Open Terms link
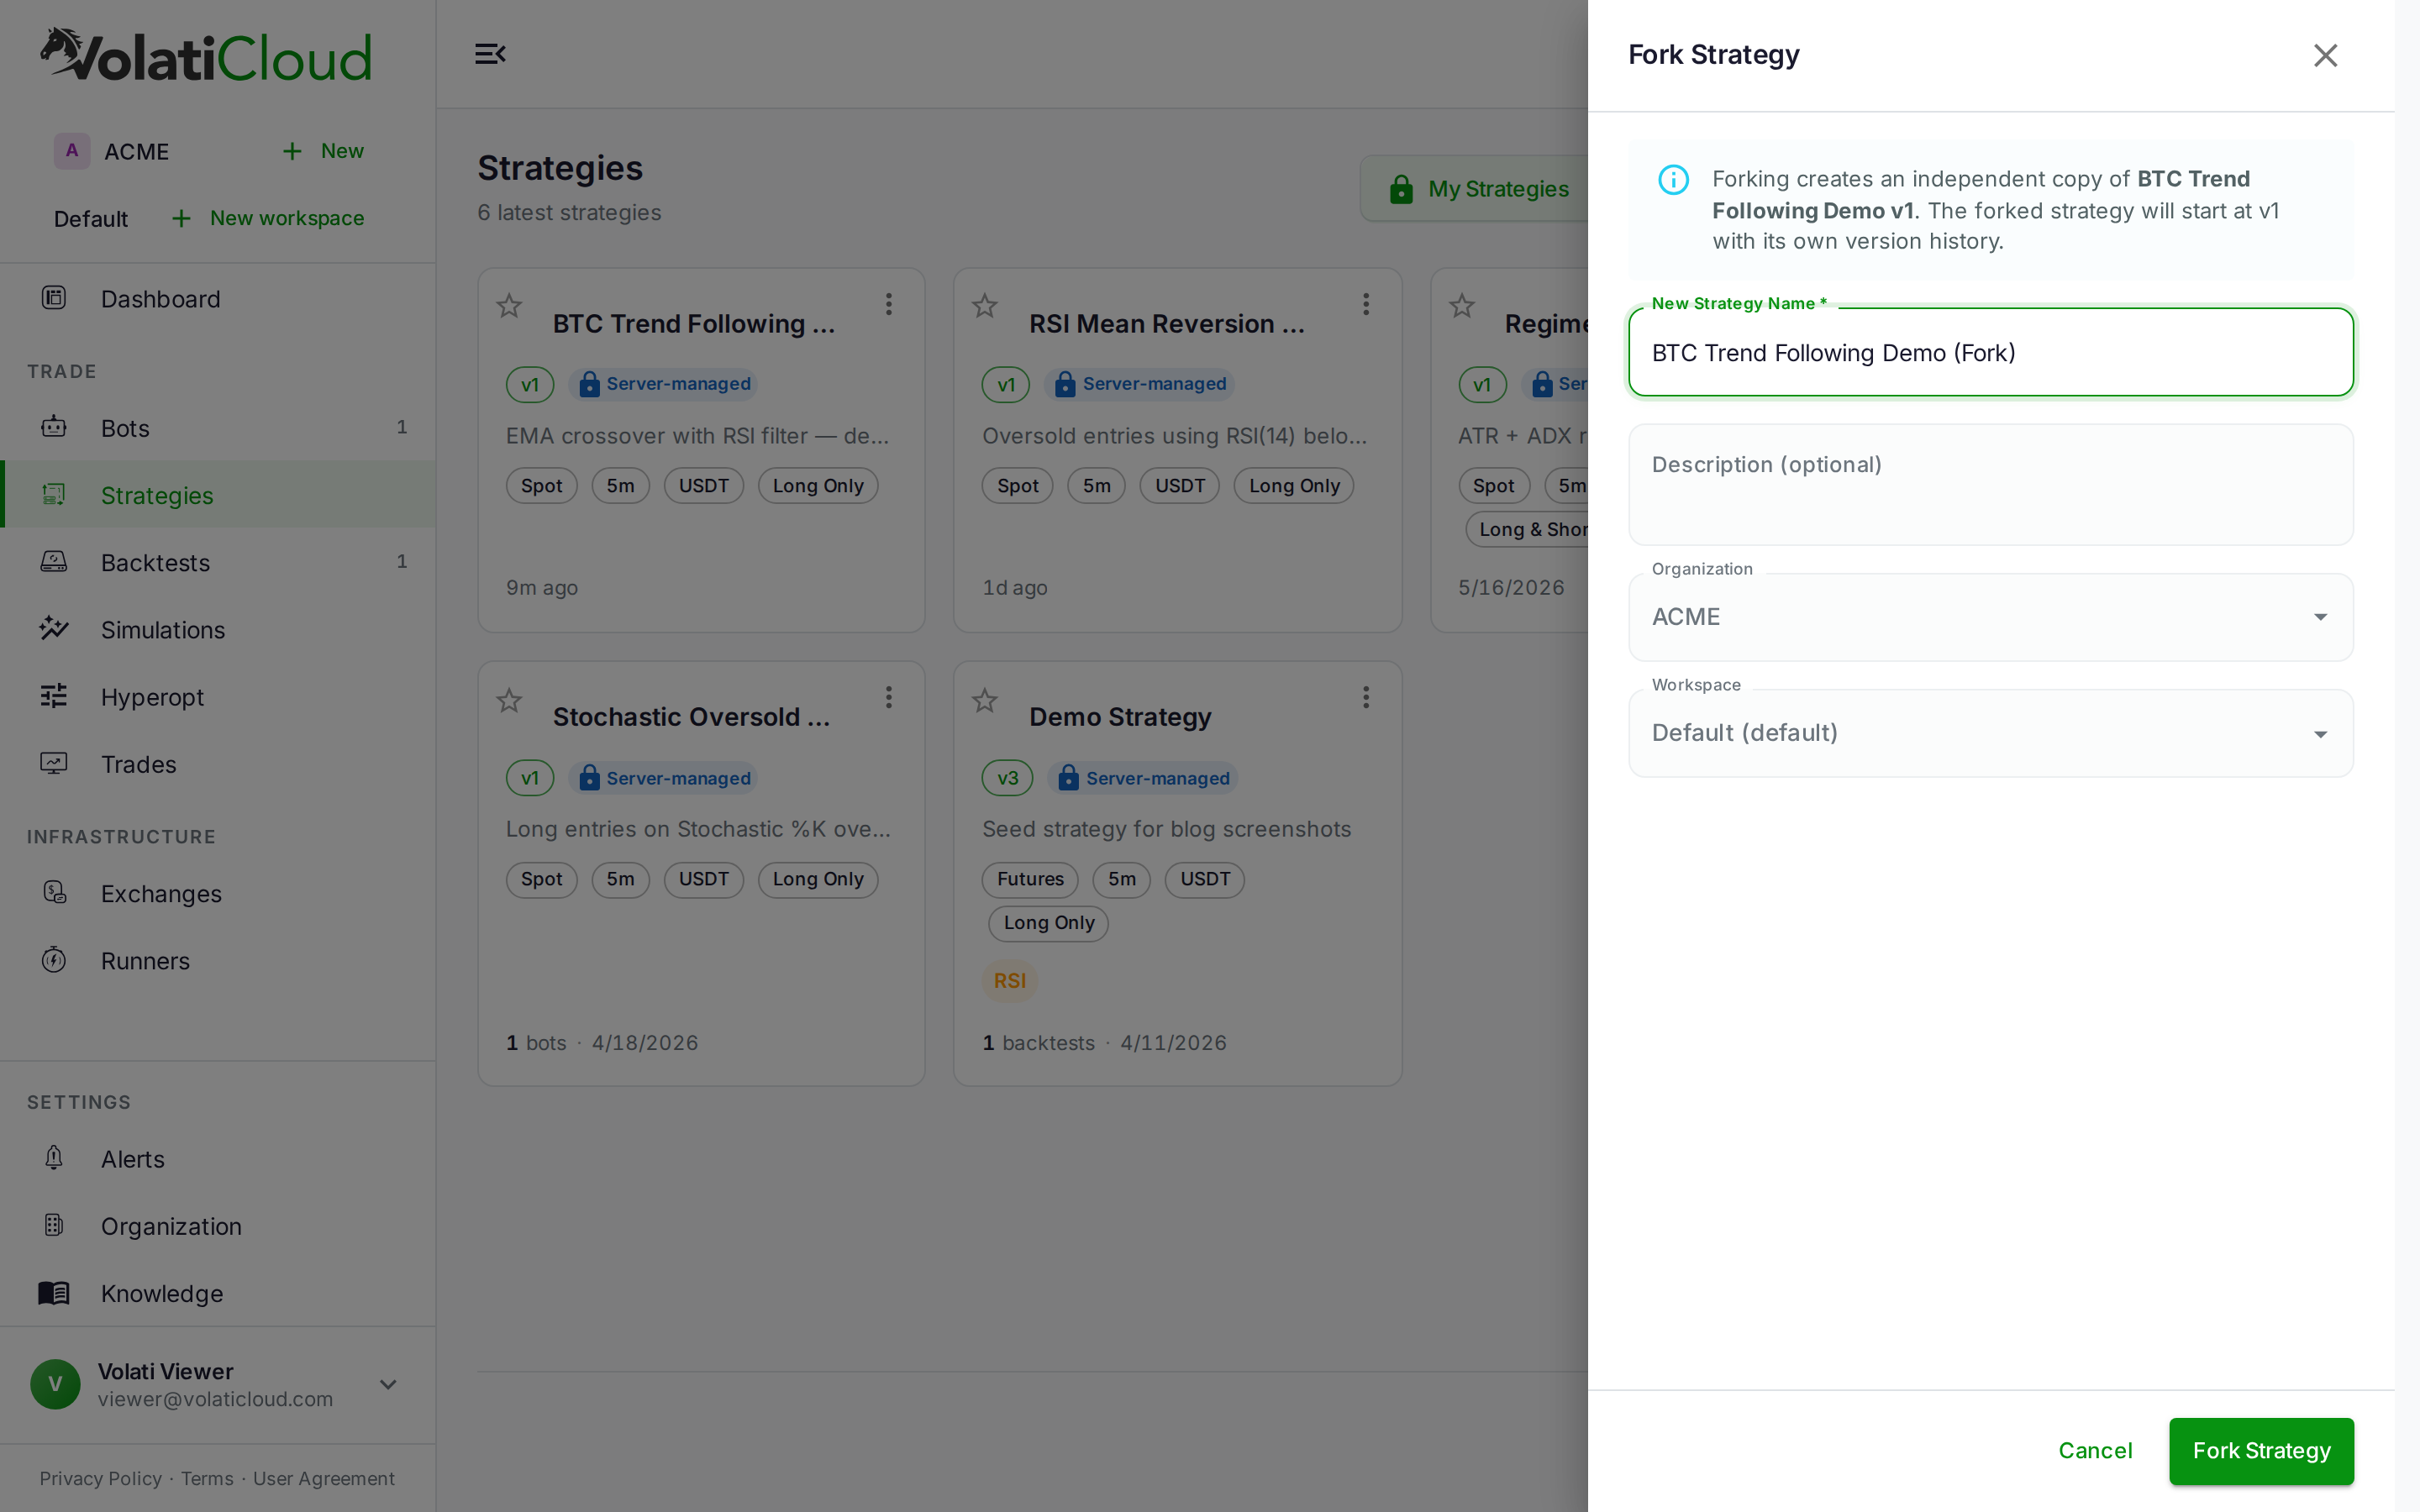Screen dimensions: 2420x1512 pos(207,1478)
